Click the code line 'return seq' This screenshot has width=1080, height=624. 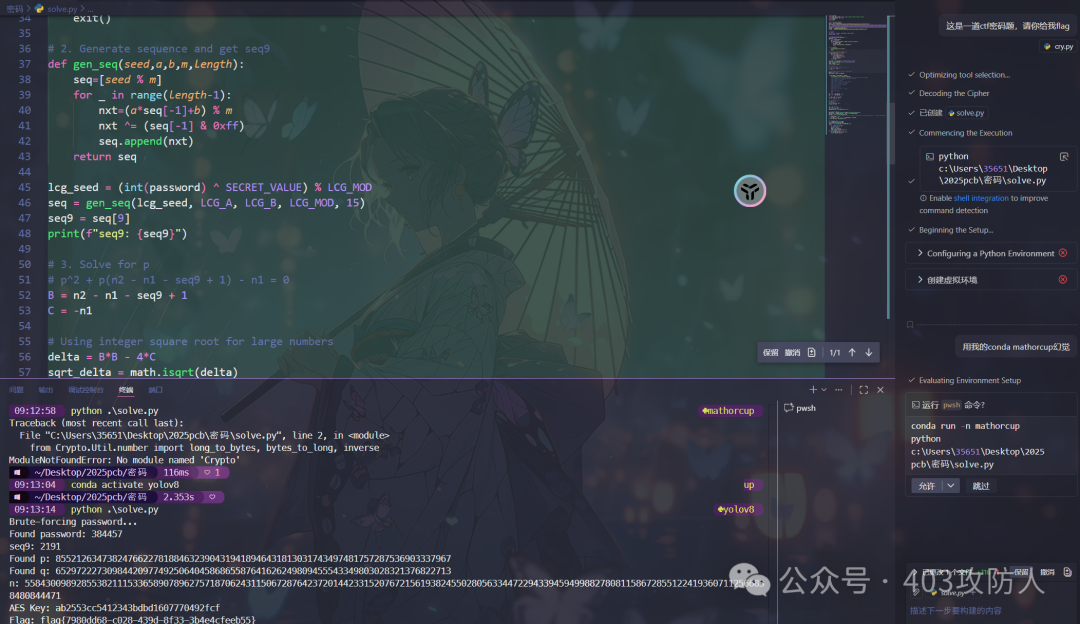(x=105, y=157)
